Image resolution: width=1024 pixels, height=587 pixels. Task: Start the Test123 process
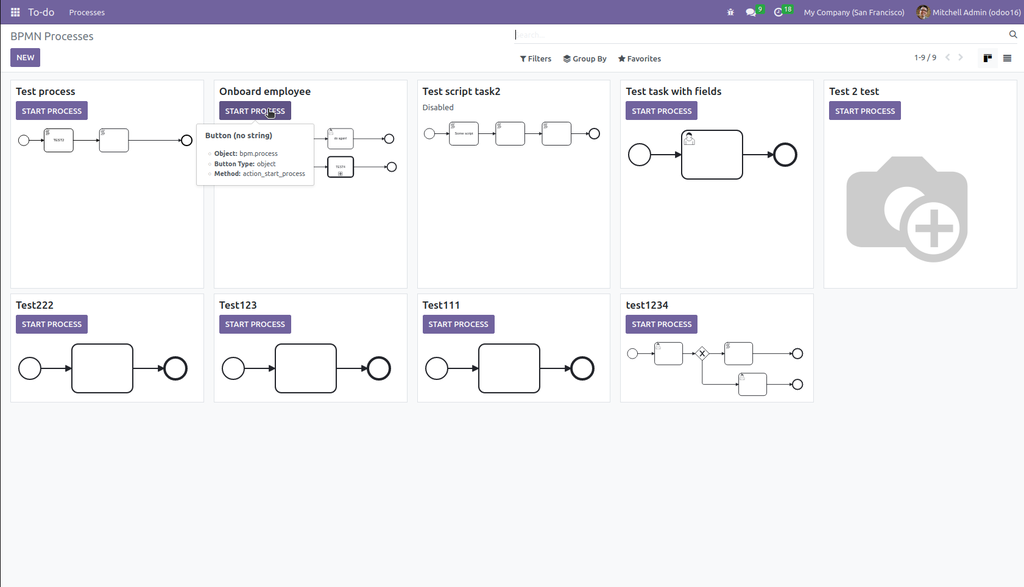[x=255, y=325]
